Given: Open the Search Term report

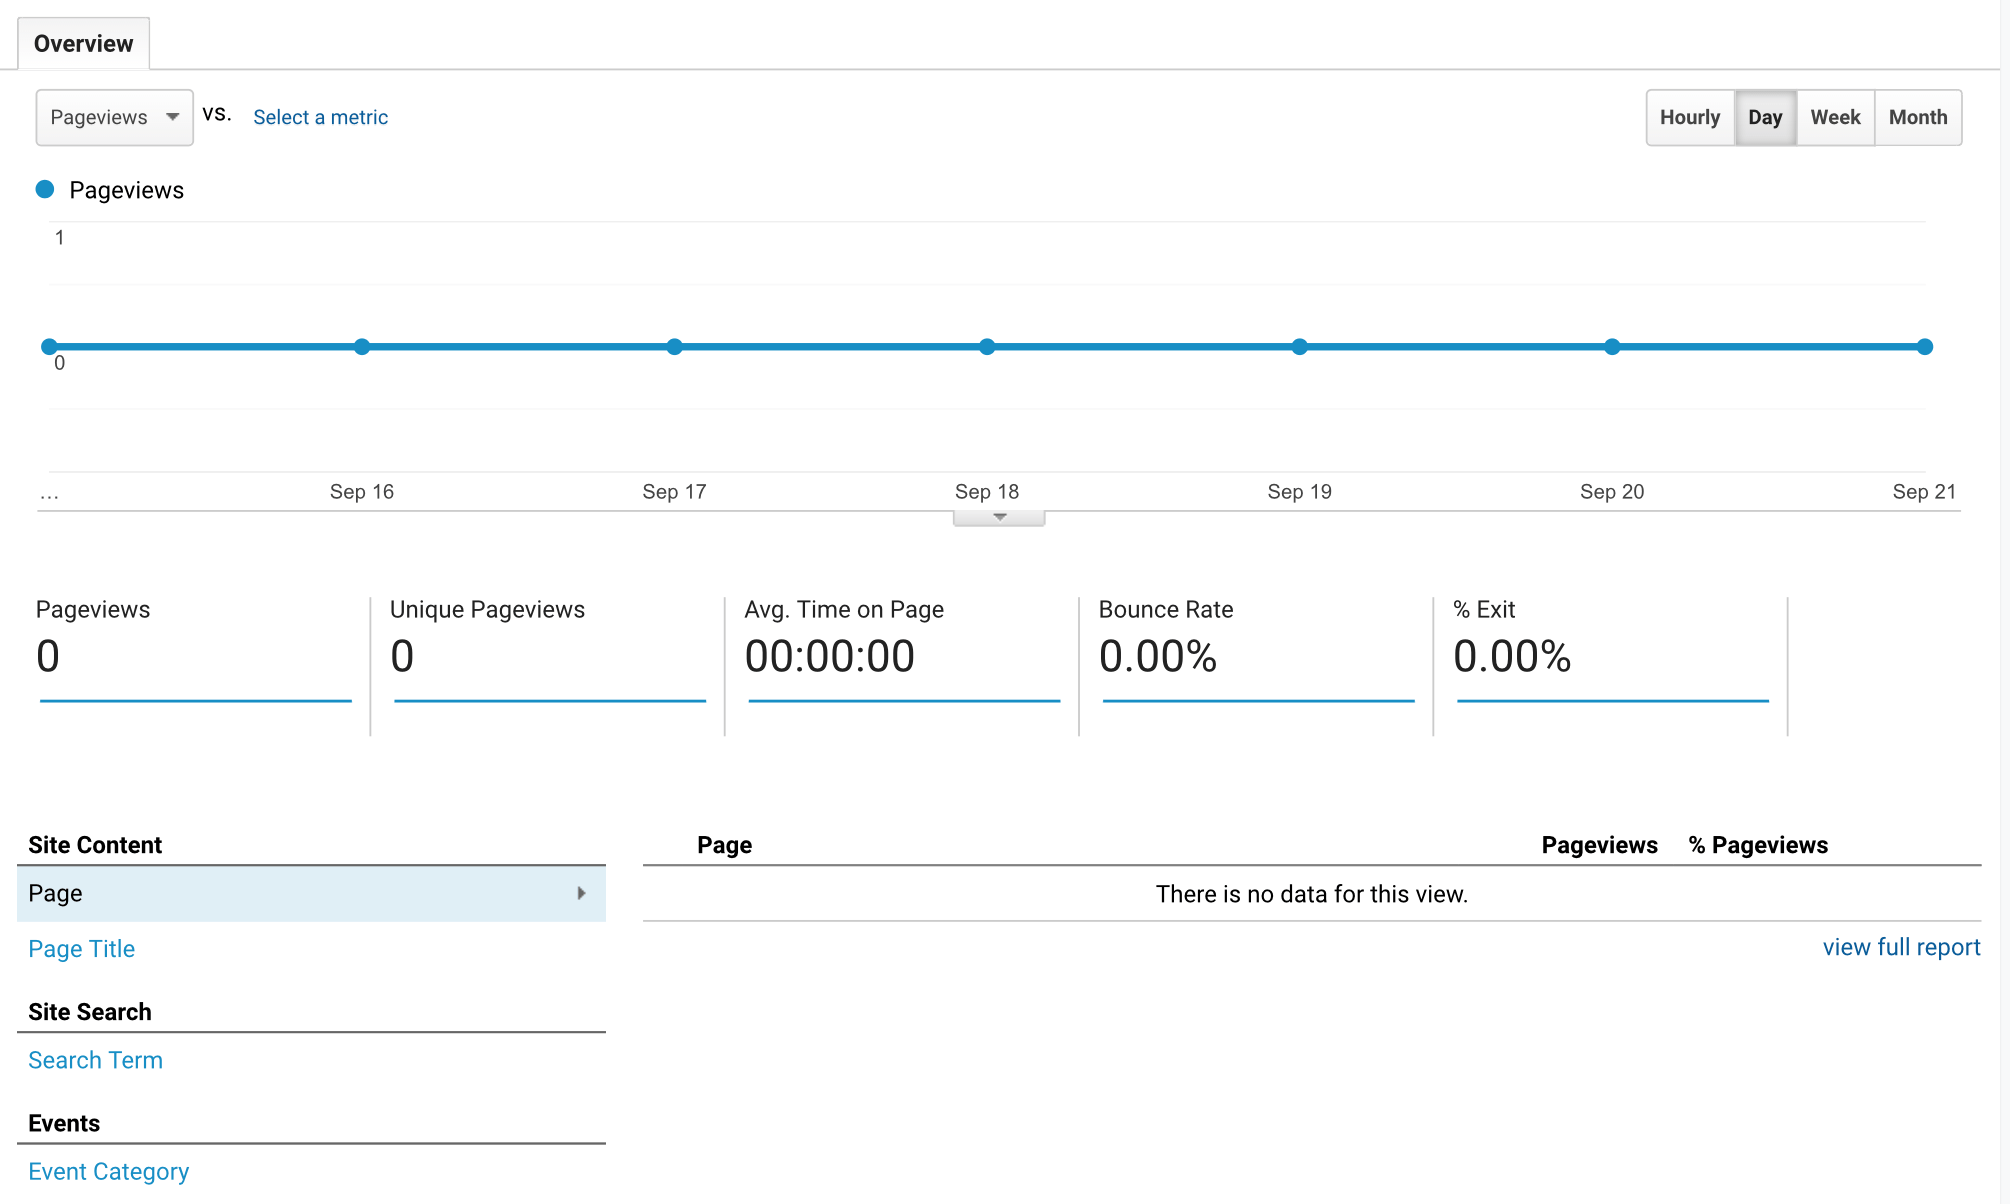Looking at the screenshot, I should (95, 1059).
